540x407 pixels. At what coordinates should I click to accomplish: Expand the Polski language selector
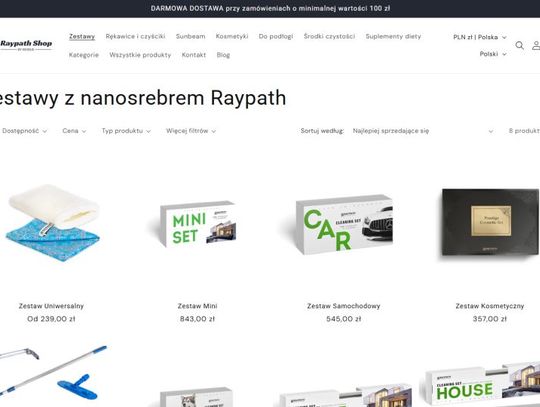(493, 54)
